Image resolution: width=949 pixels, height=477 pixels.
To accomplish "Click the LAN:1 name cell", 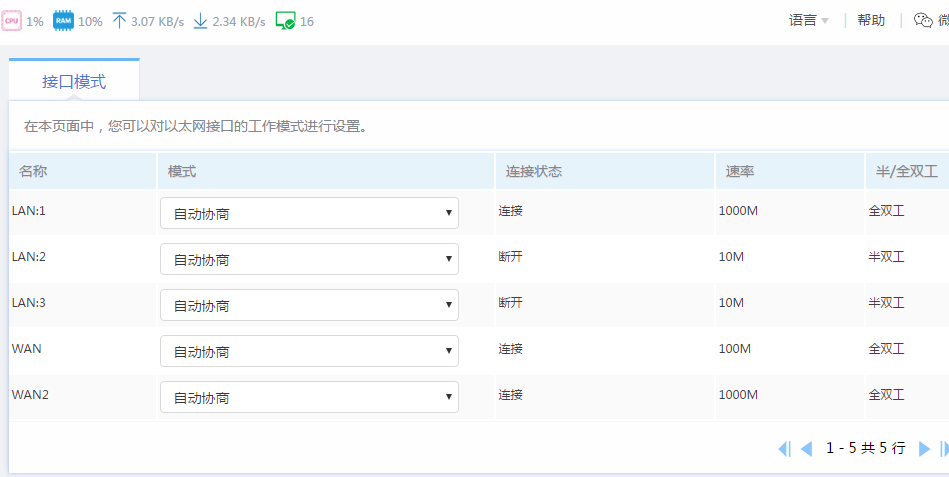I will pyautogui.click(x=28, y=211).
